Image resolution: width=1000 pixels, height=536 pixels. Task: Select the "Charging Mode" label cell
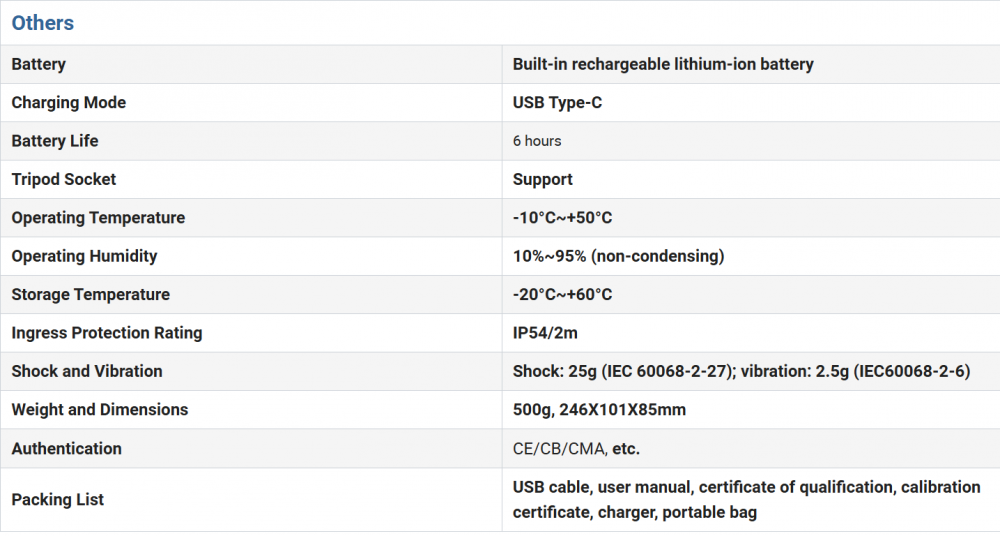69,103
